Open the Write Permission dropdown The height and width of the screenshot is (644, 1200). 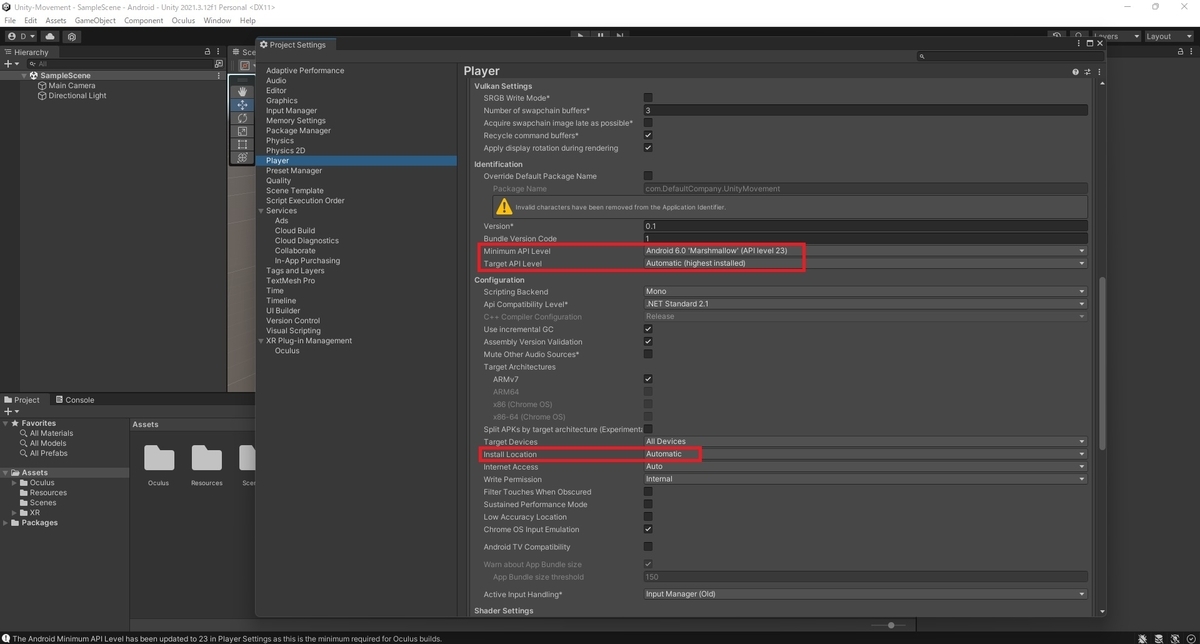pos(865,479)
